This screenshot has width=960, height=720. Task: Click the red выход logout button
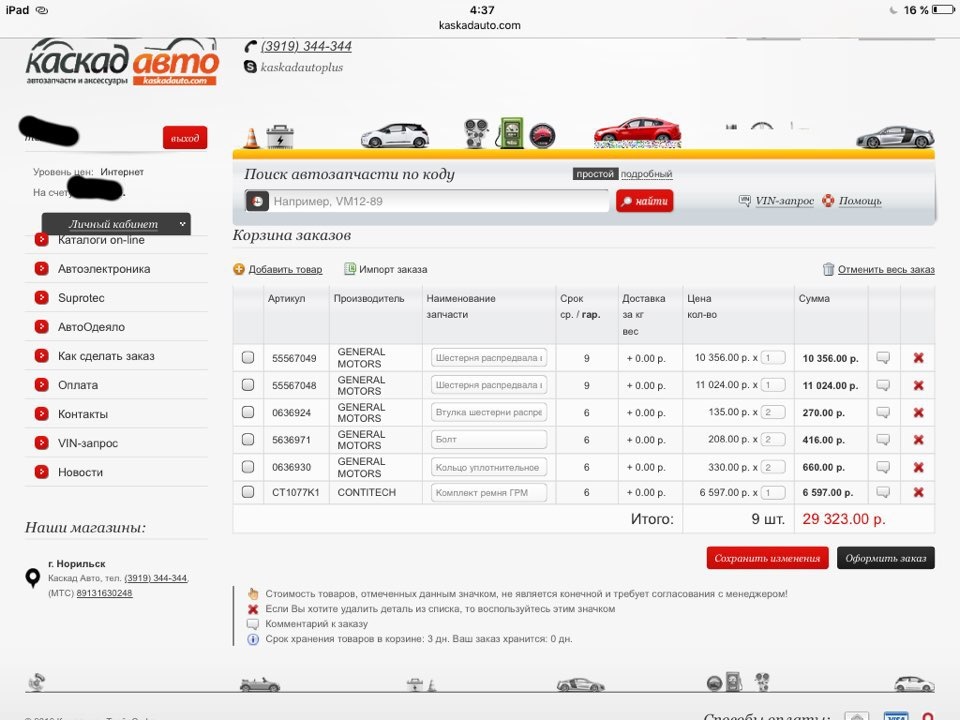(185, 138)
